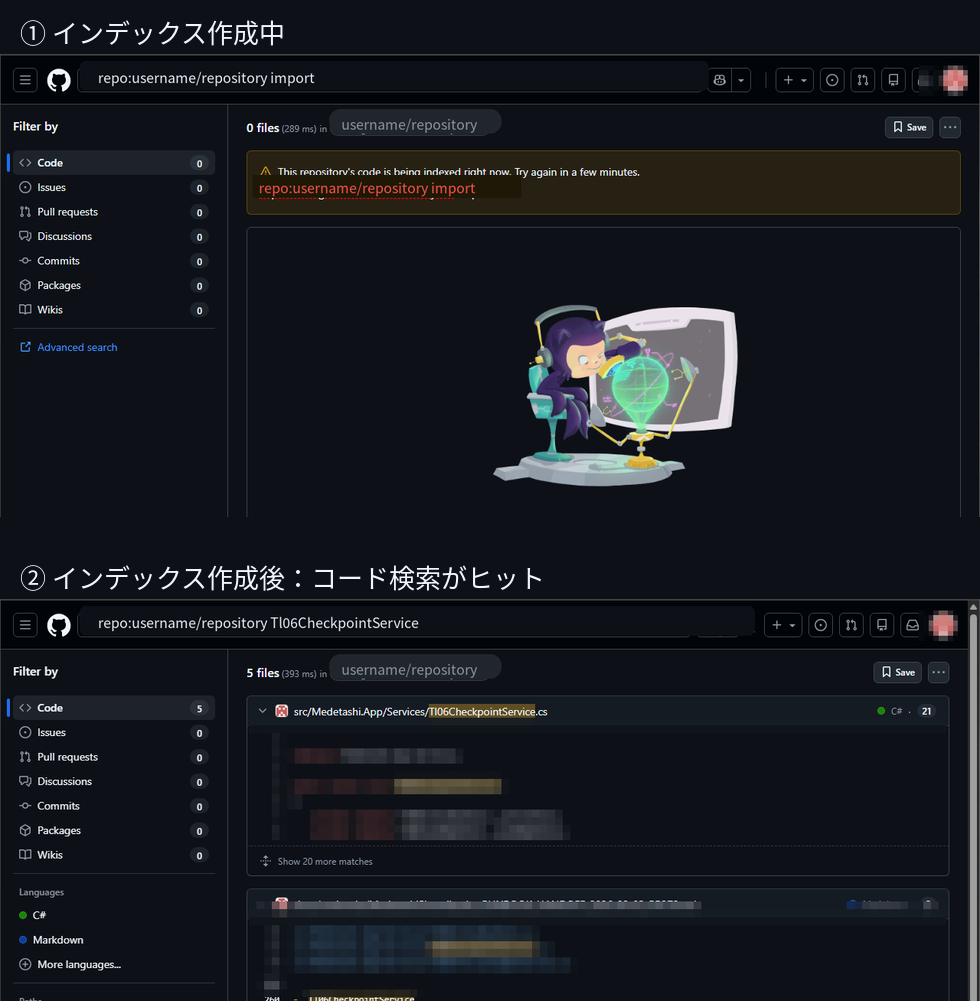Open more options ellipsis beside '5 files'
Screen dimensions: 980x1001
pos(939,672)
